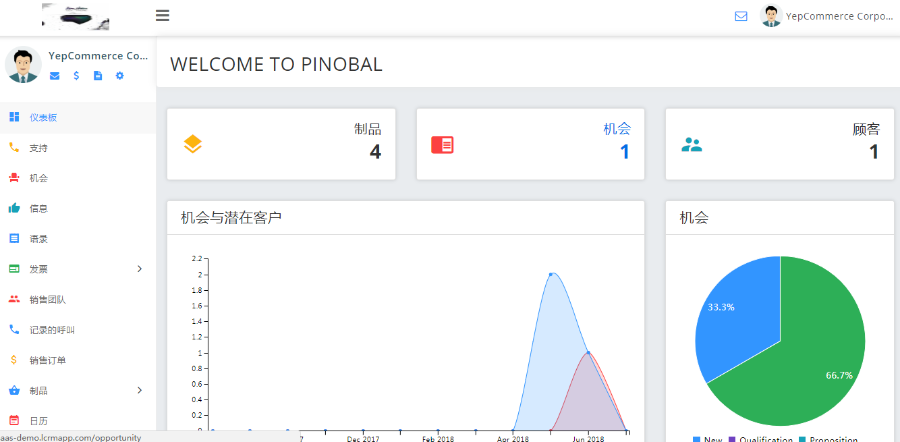
Task: Click the blue 机会 link on the card
Action: point(616,129)
